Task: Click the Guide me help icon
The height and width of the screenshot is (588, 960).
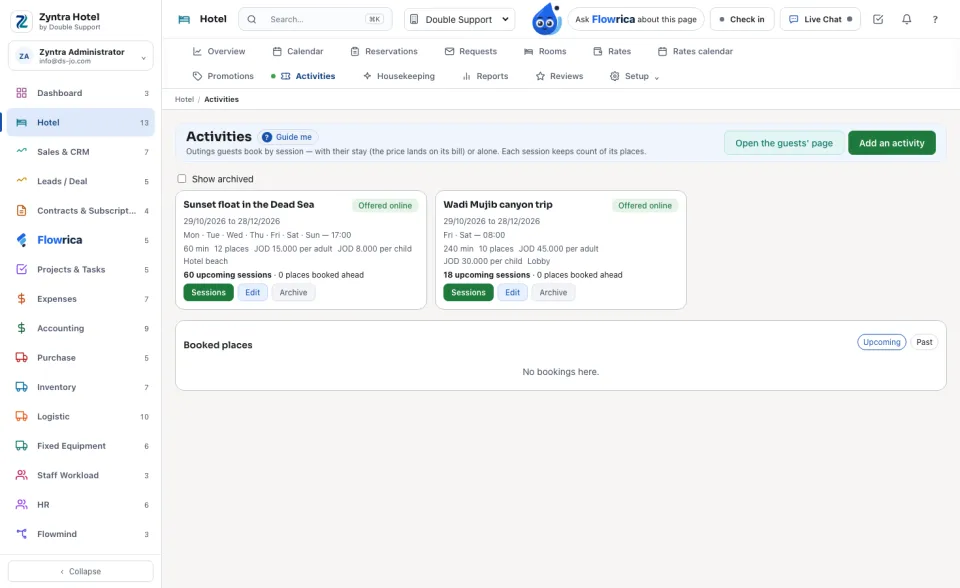Action: click(x=267, y=137)
